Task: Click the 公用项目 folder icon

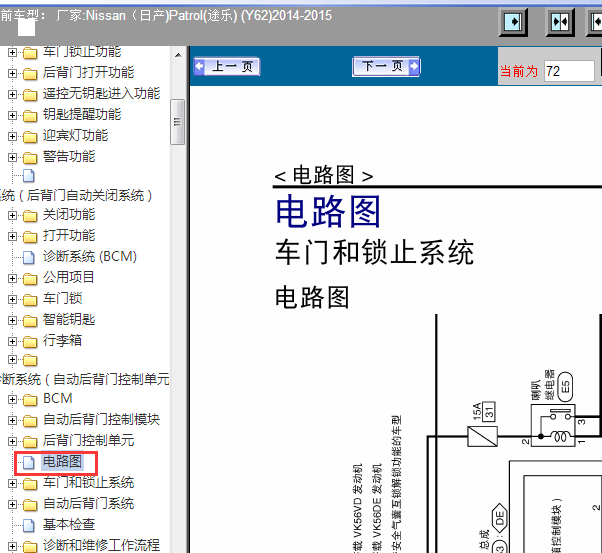Action: coord(30,279)
